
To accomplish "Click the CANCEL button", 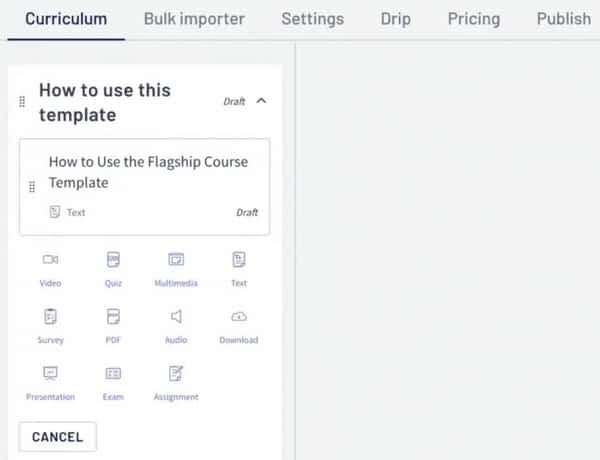I will pyautogui.click(x=57, y=437).
